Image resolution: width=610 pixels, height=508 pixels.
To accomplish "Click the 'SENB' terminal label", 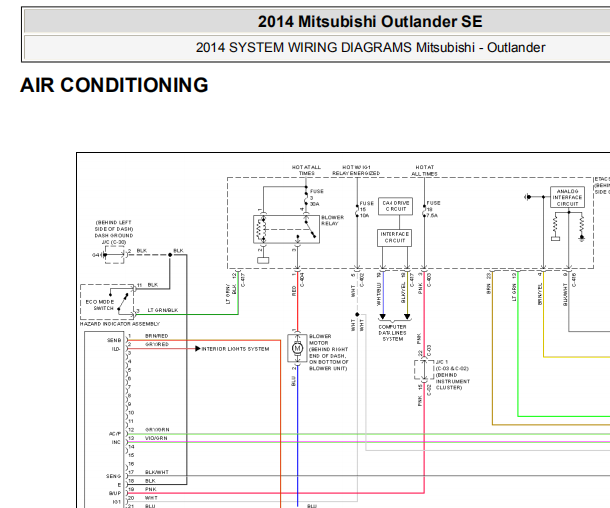I will pyautogui.click(x=114, y=340).
